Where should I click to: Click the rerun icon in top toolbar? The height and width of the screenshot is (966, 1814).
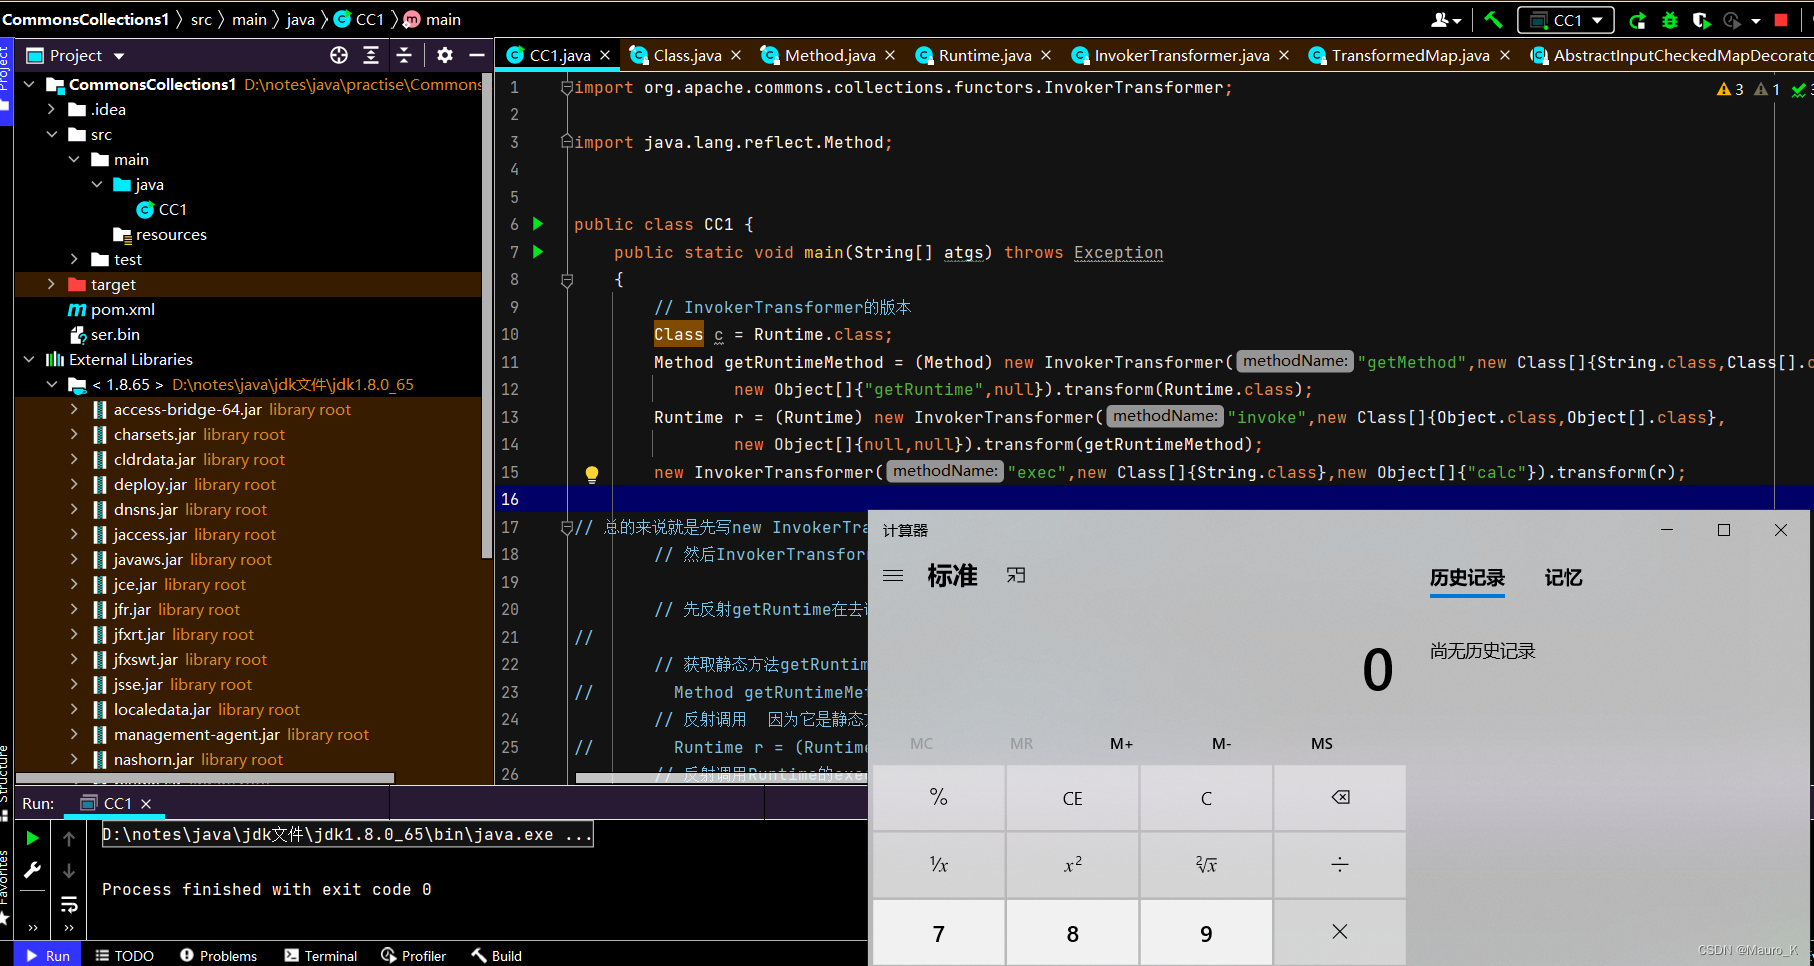1637,20
